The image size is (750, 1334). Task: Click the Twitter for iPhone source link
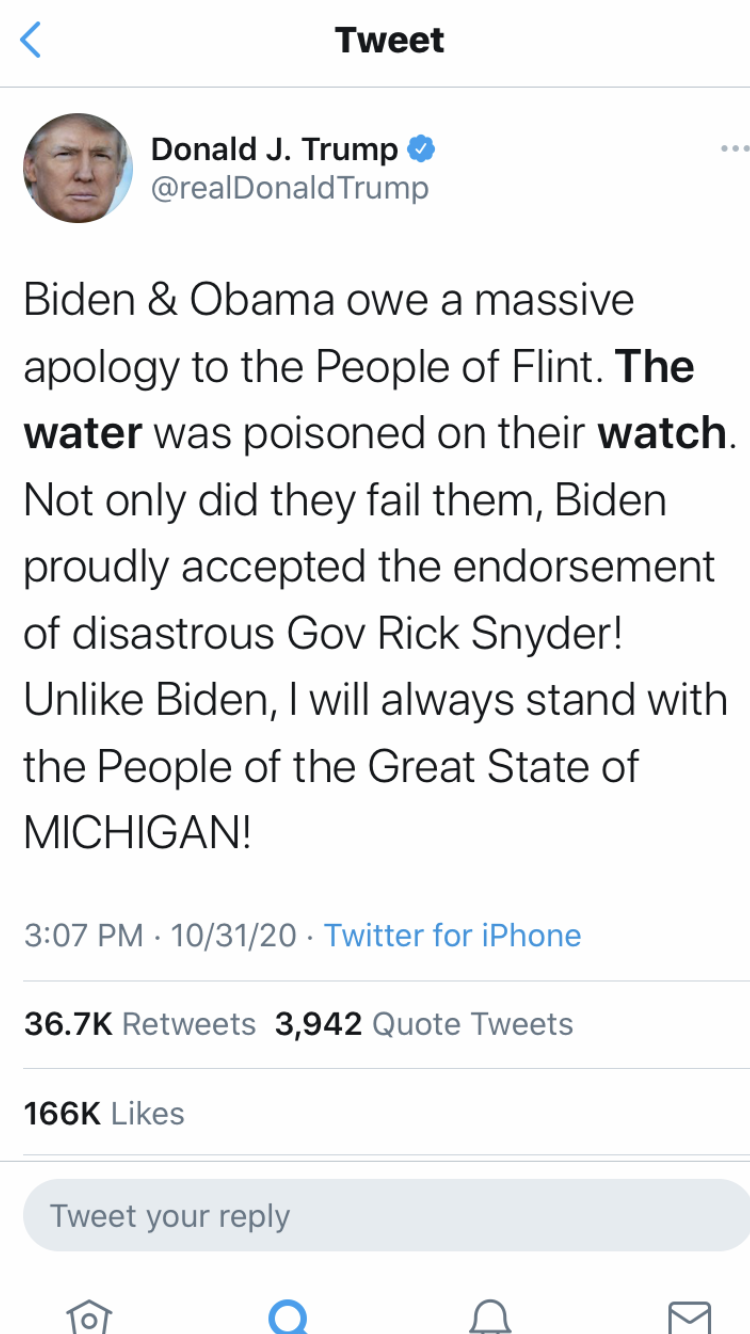[x=452, y=935]
